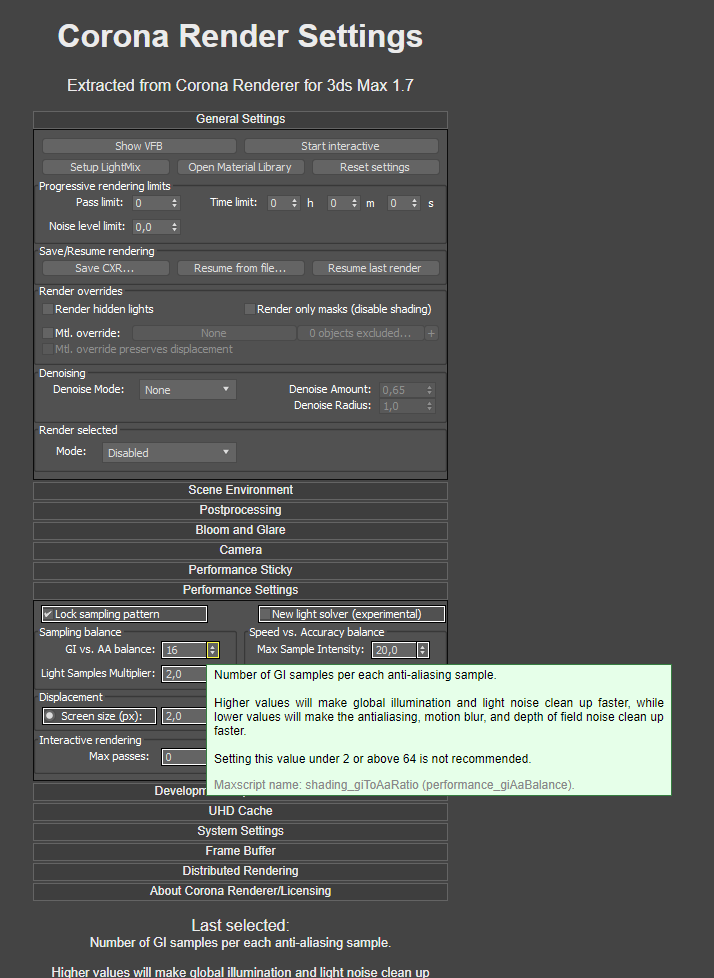Click Save CXR button
714x978 pixels.
[x=105, y=268]
